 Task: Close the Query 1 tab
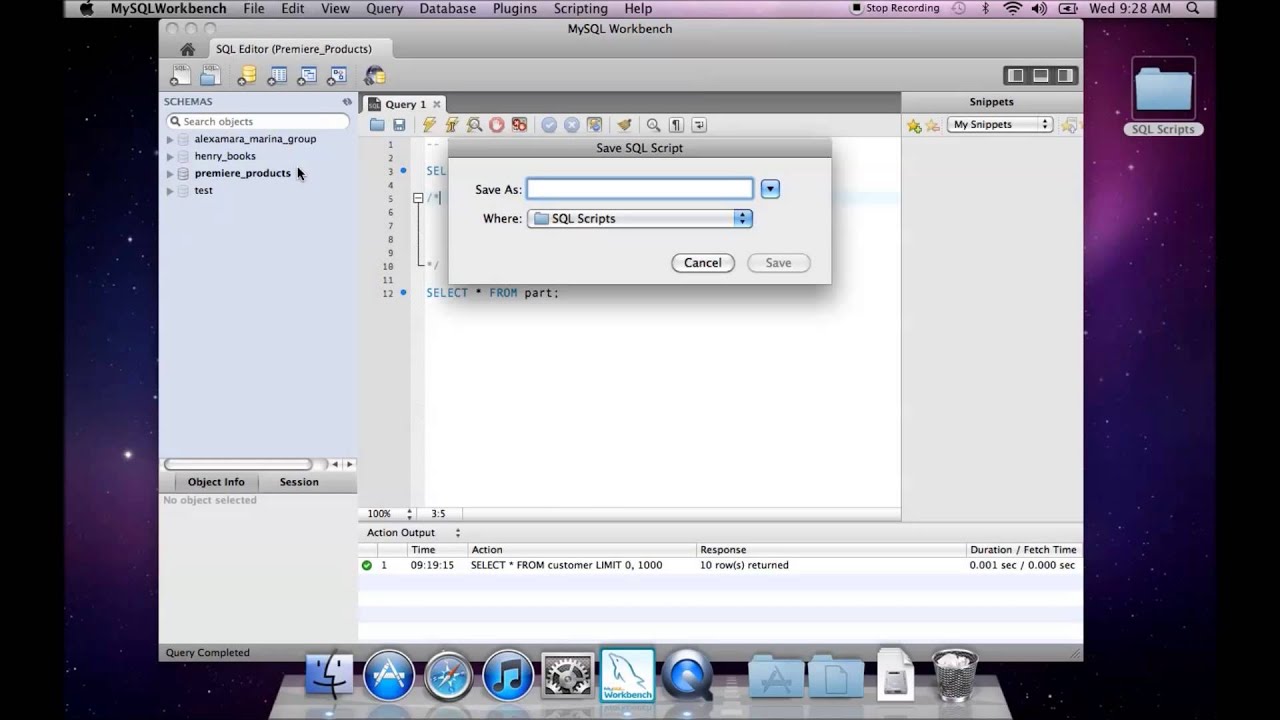437,104
